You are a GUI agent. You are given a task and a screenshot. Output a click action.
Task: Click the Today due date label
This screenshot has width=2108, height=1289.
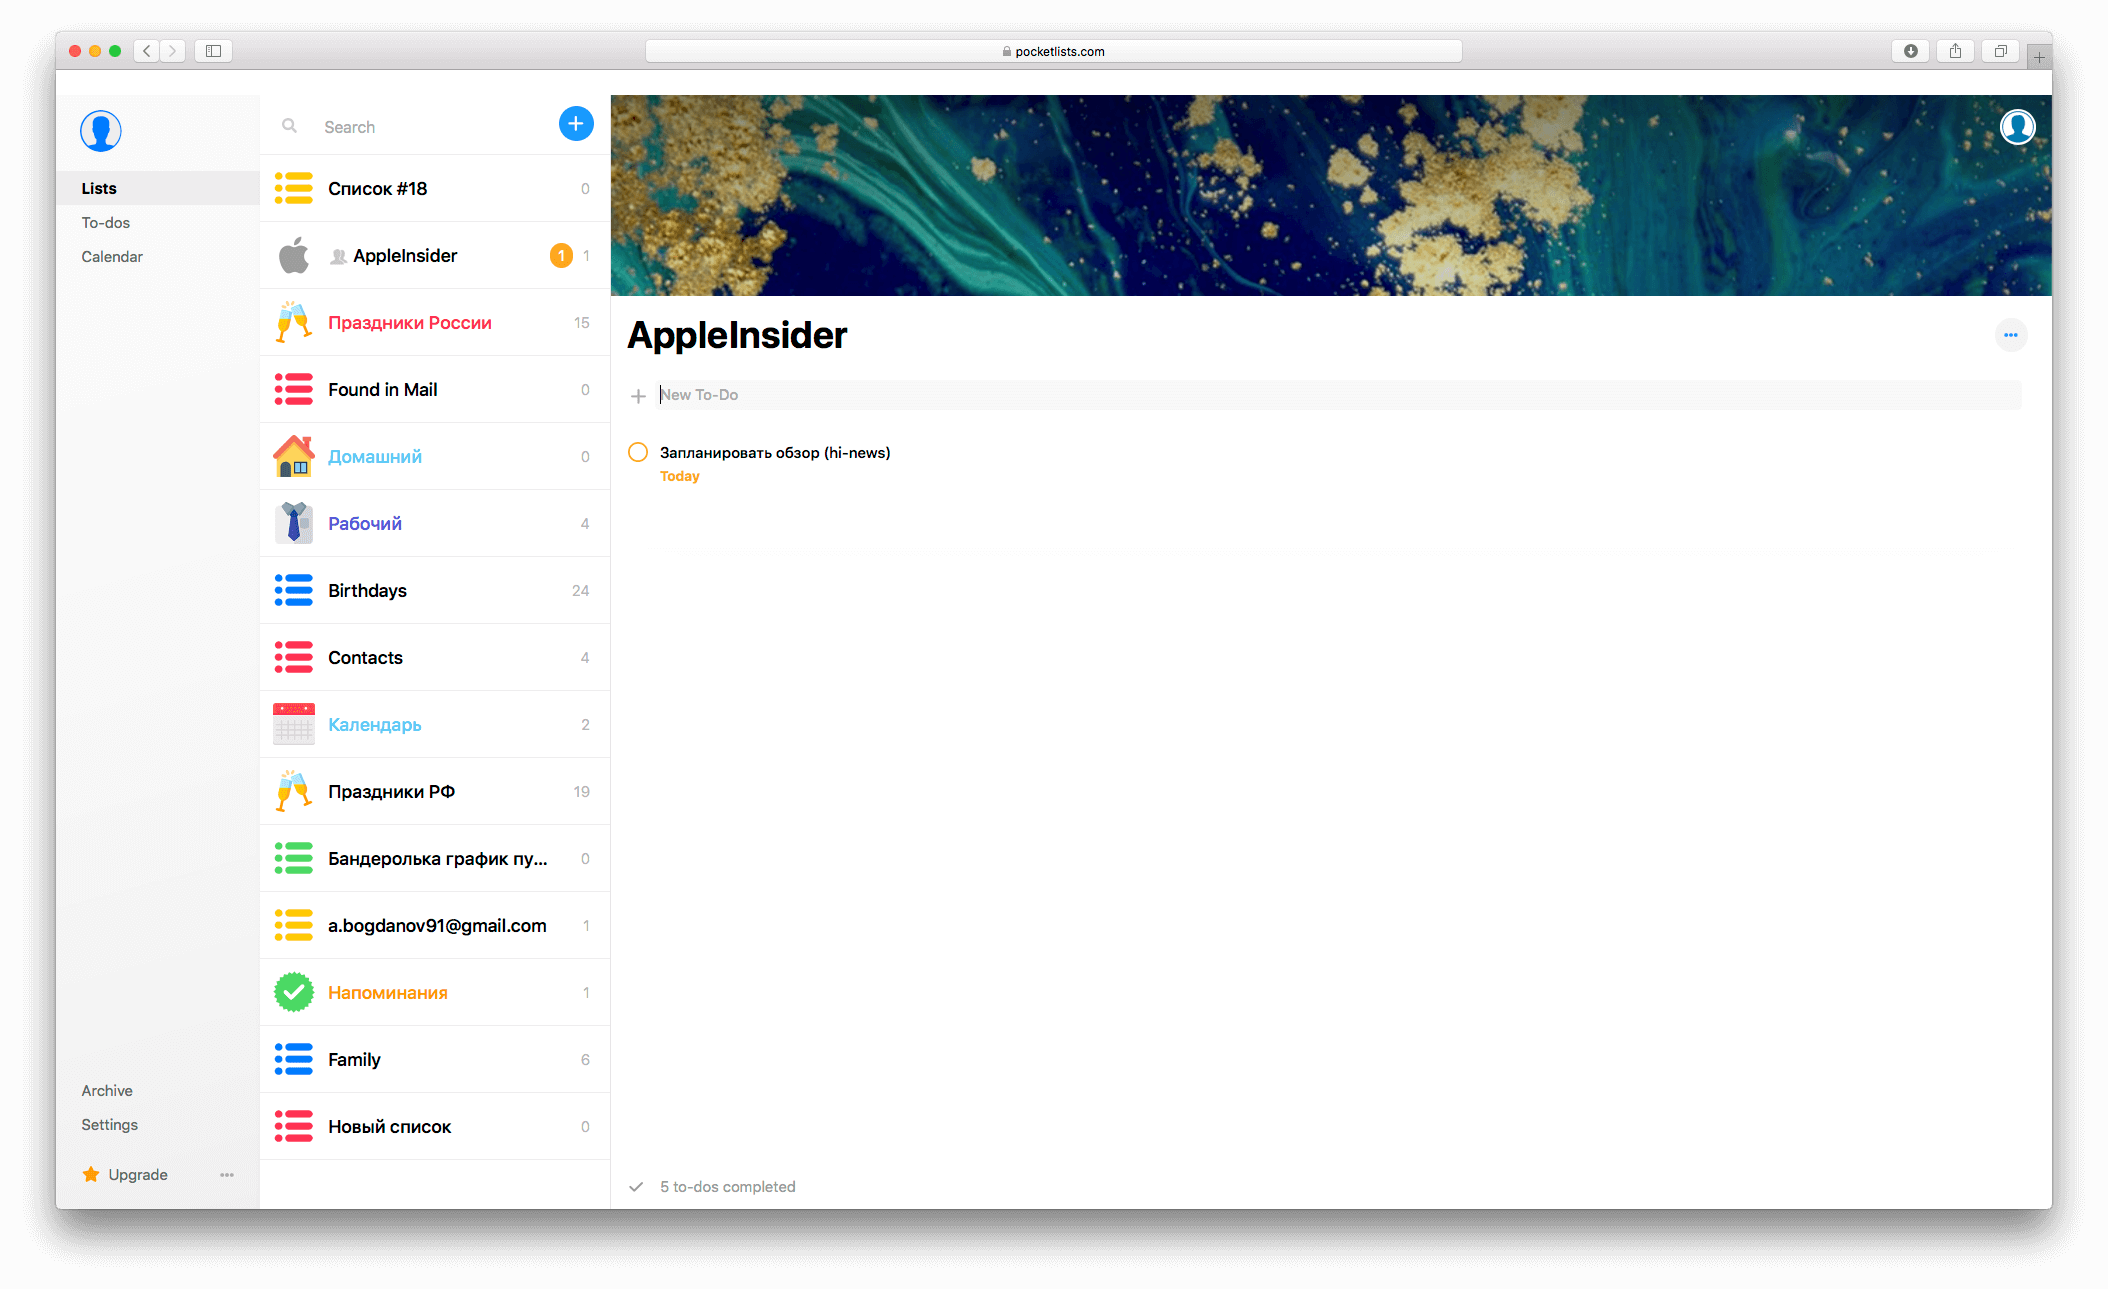click(680, 476)
